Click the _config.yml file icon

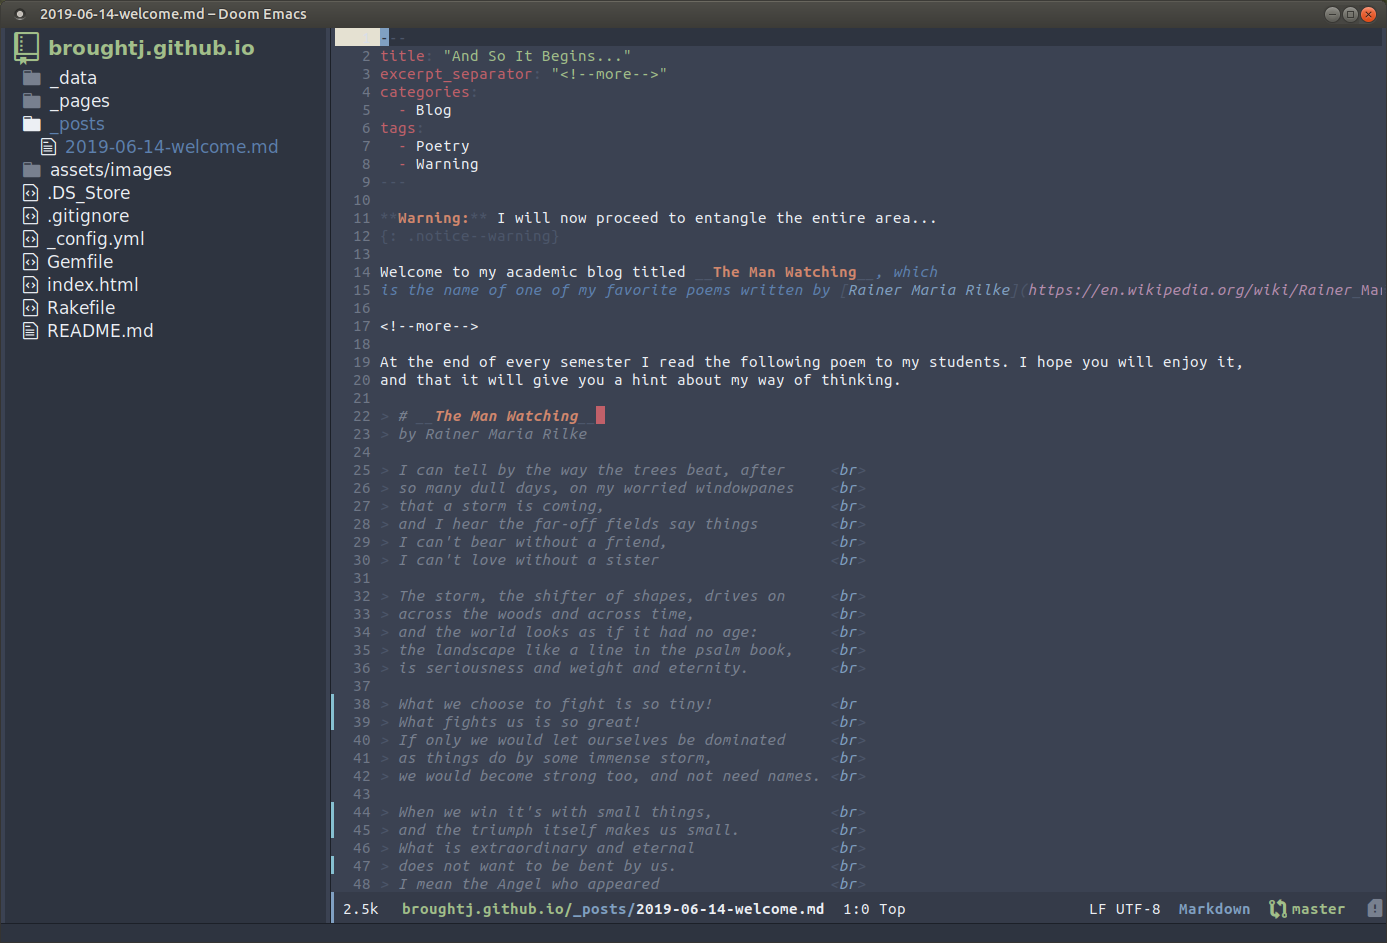coord(31,239)
